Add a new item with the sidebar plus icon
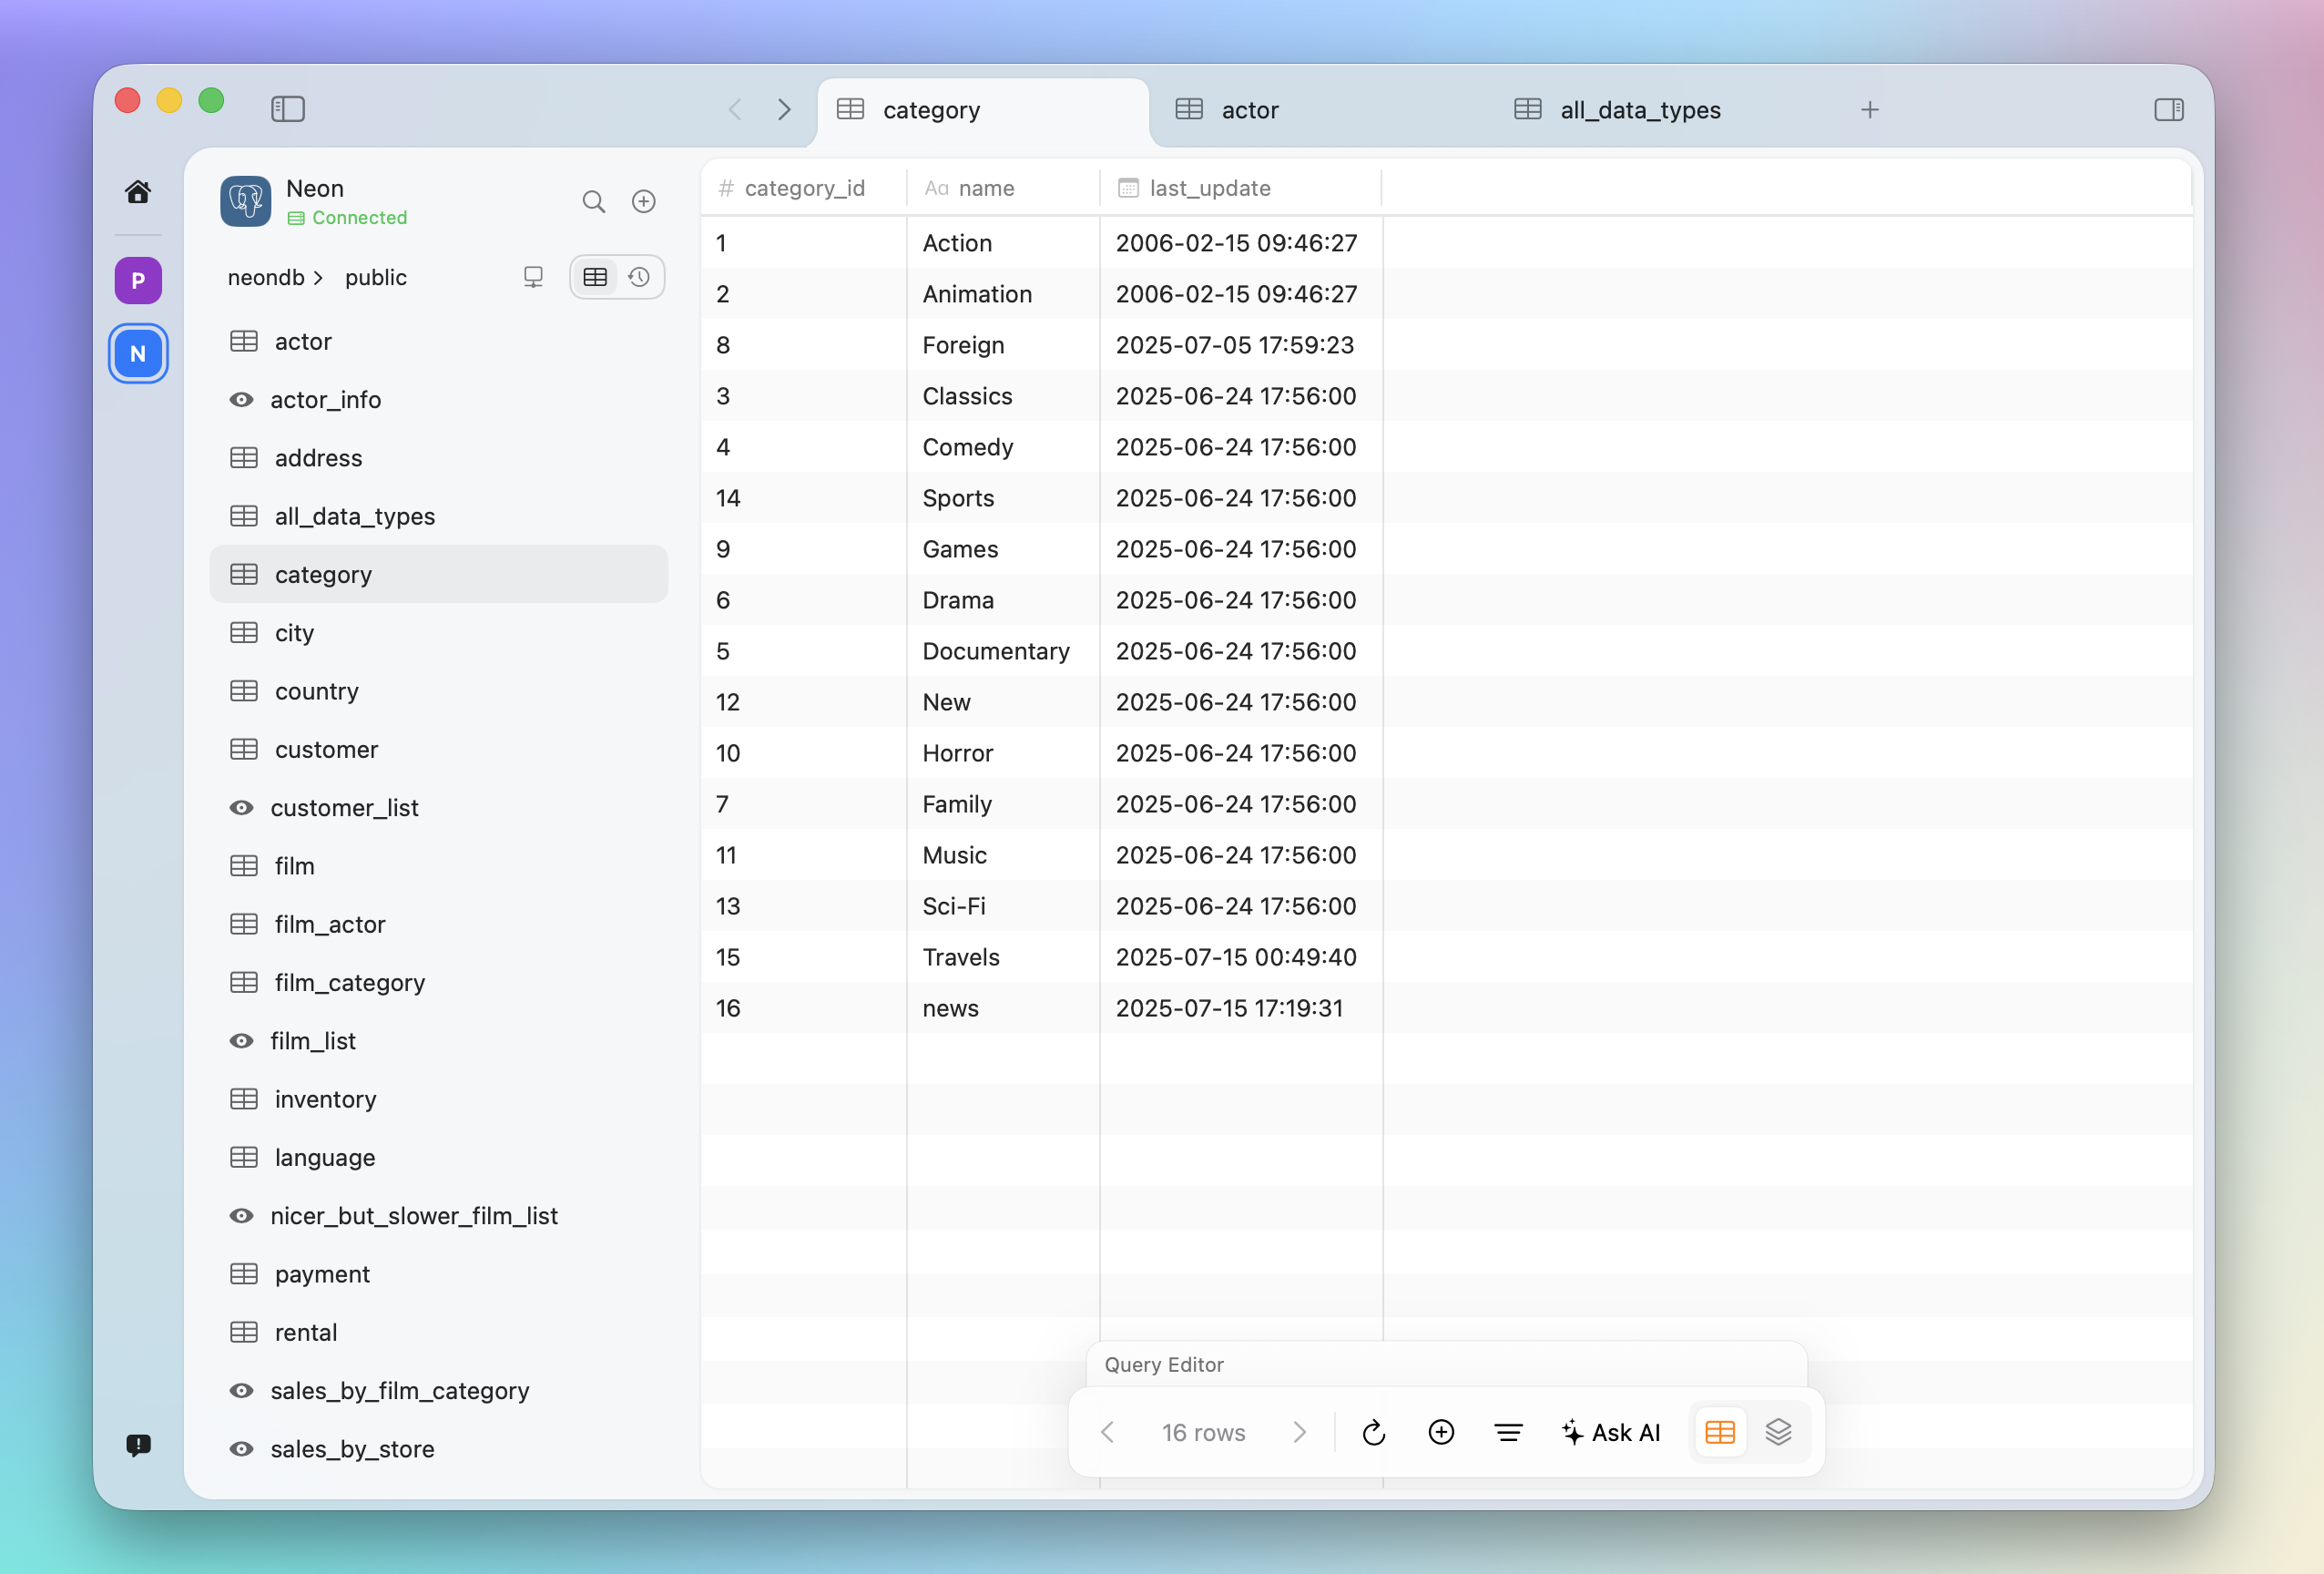 [x=644, y=202]
